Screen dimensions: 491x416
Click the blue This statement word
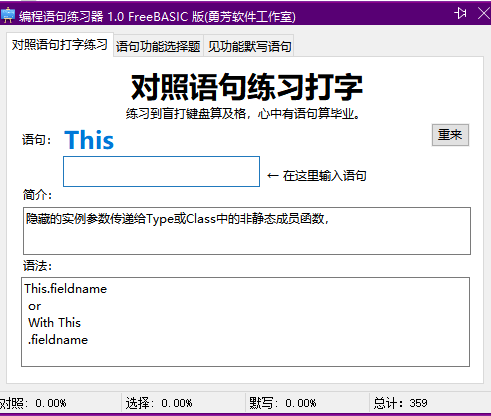pyautogui.click(x=89, y=140)
